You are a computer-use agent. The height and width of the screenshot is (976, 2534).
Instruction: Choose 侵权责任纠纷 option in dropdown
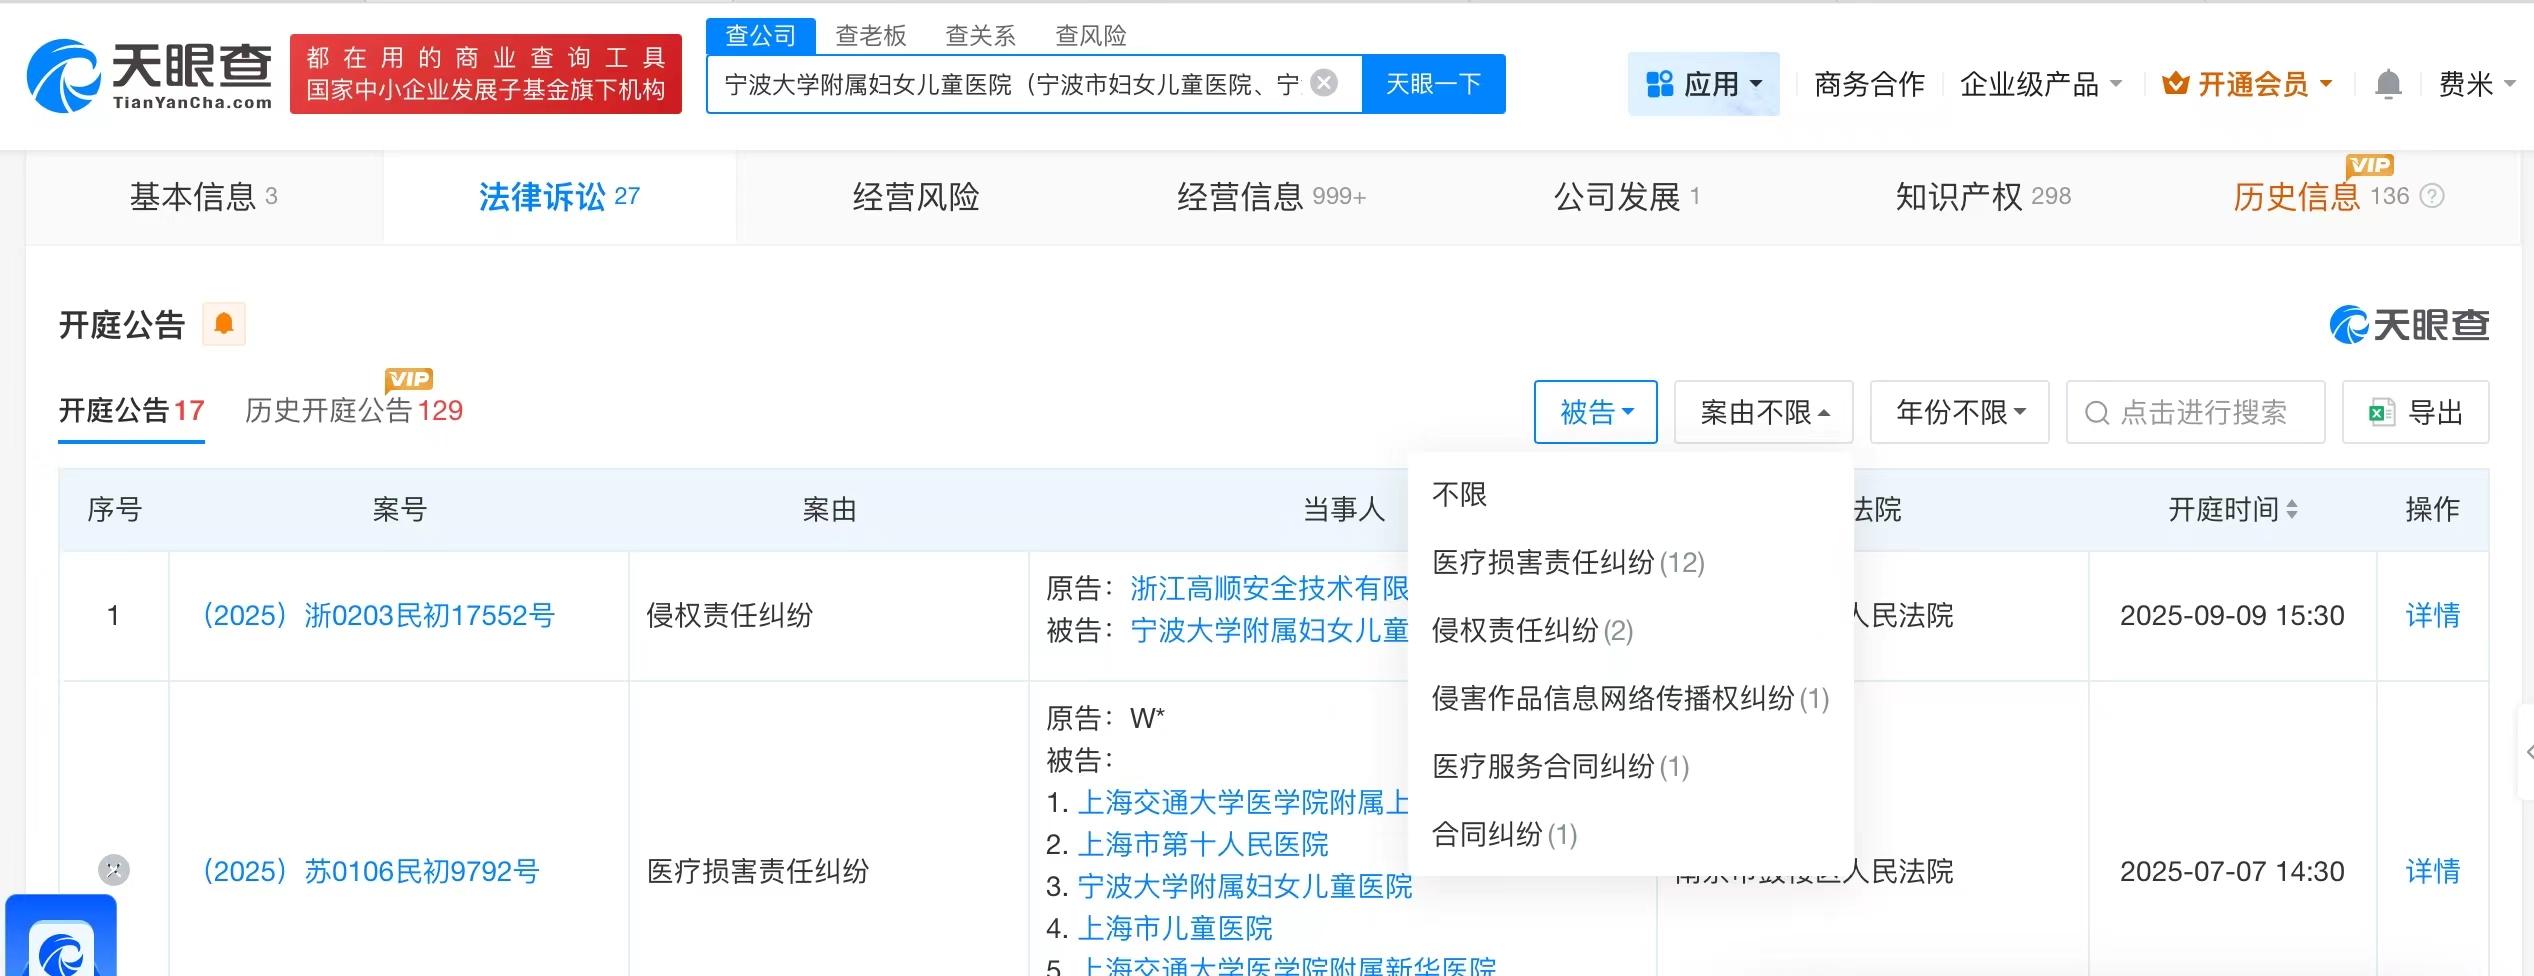click(1531, 631)
